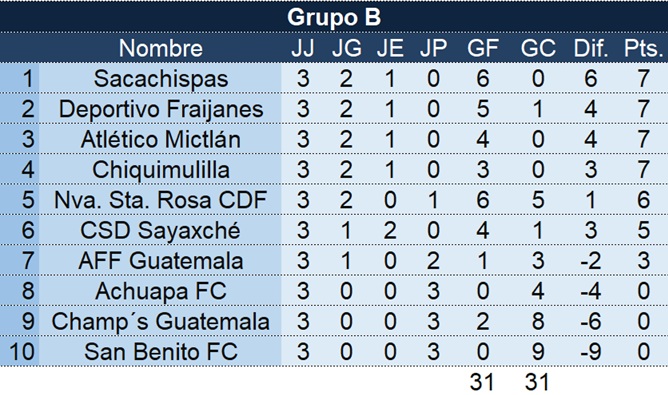Click San Benito FC's -9 difference cell

(590, 352)
